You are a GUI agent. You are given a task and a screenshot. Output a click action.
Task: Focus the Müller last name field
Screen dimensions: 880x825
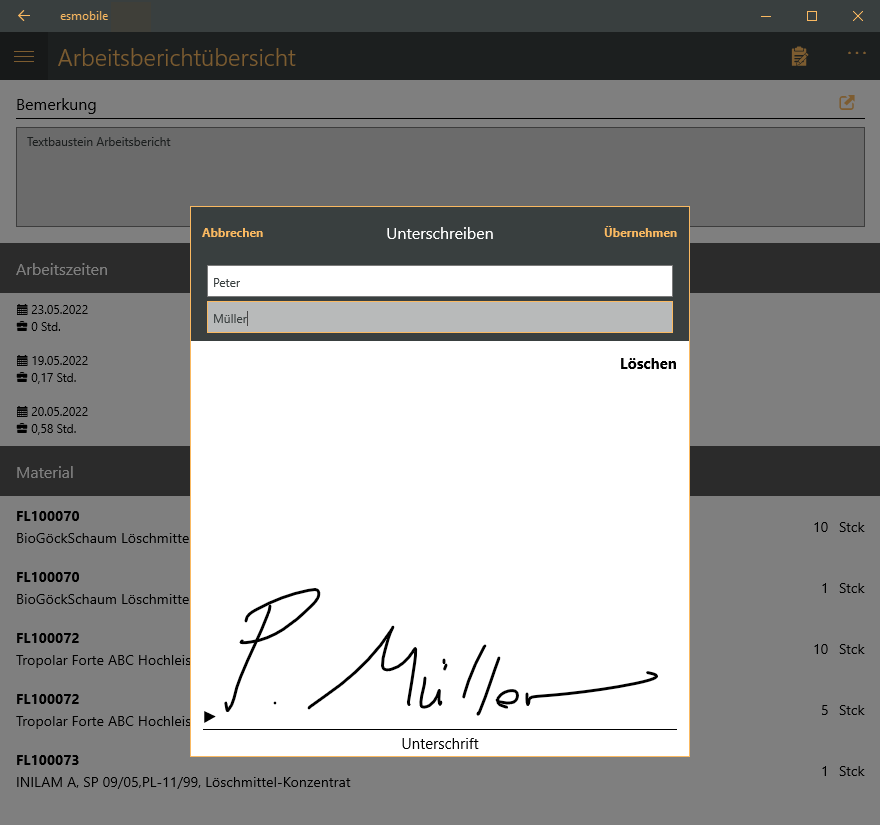439,318
